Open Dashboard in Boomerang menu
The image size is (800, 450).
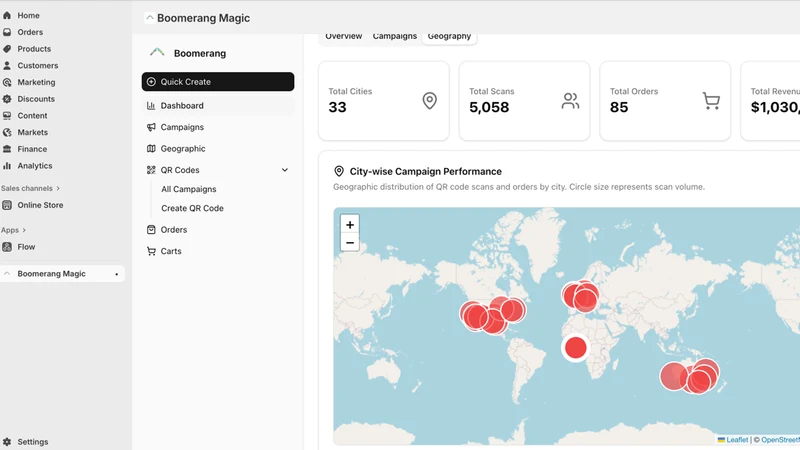click(218, 106)
